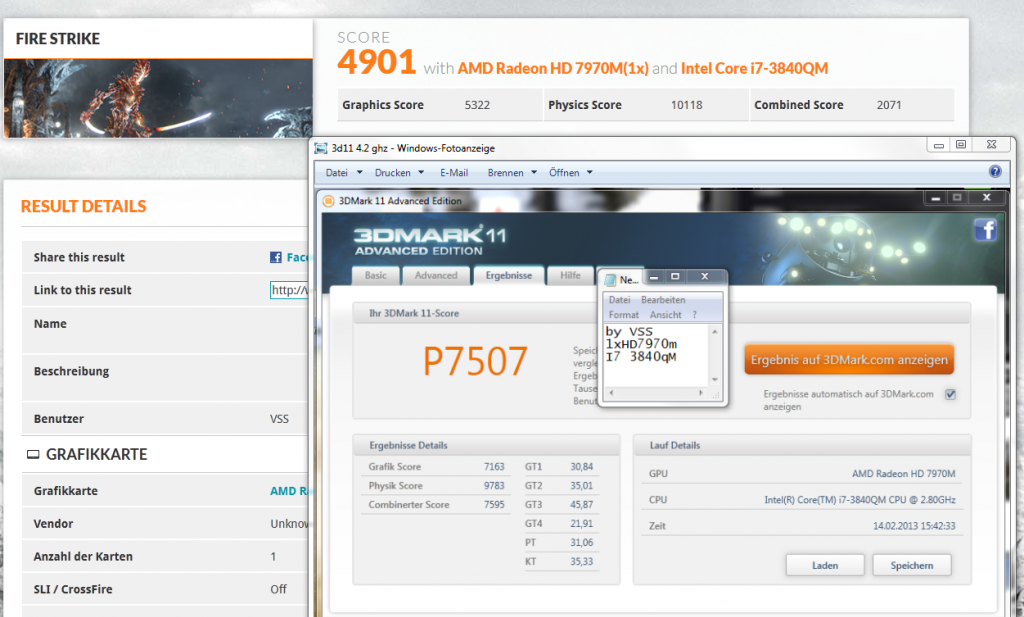
Task: Open Datei menu in Notepad window
Action: click(x=619, y=300)
